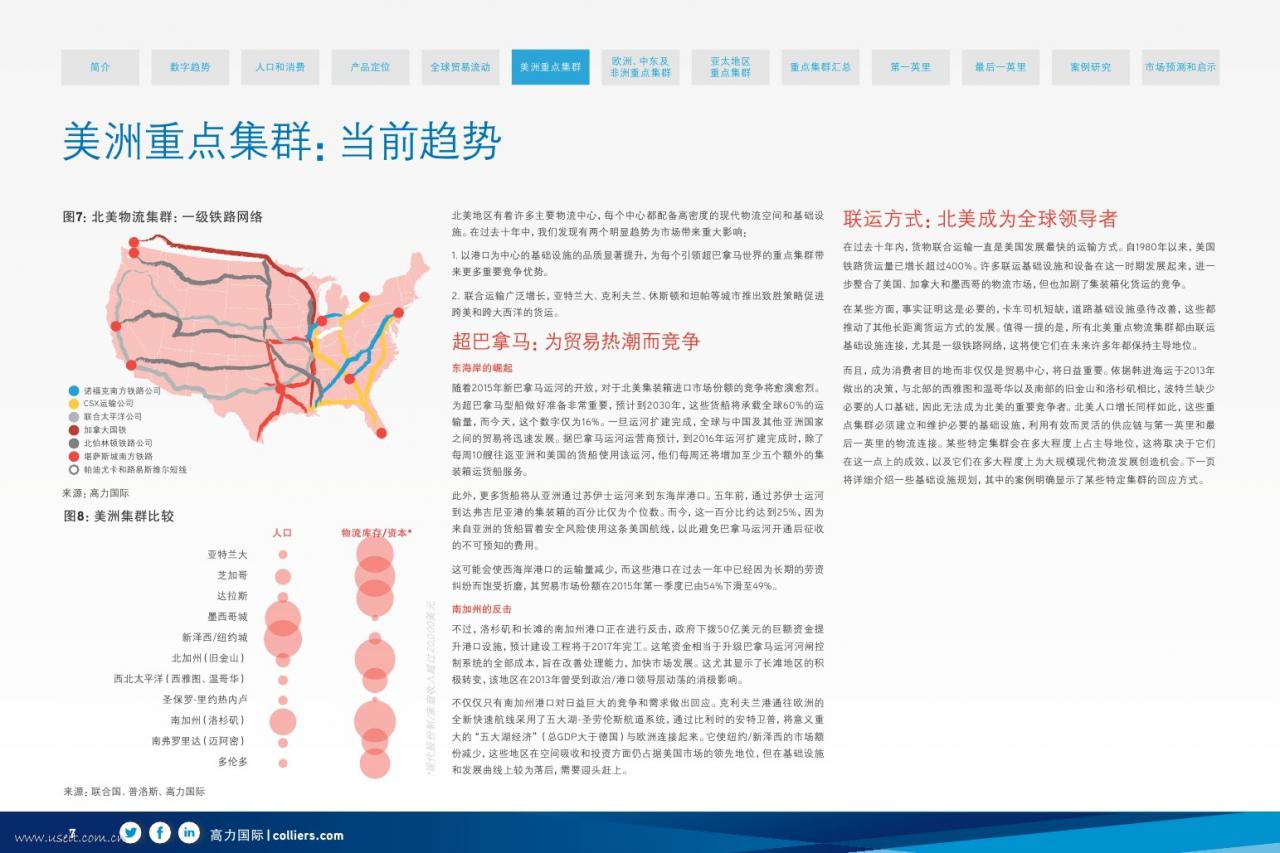Select the highlighted 美洲重点集群 tab
This screenshot has width=1280, height=853.
(x=550, y=67)
